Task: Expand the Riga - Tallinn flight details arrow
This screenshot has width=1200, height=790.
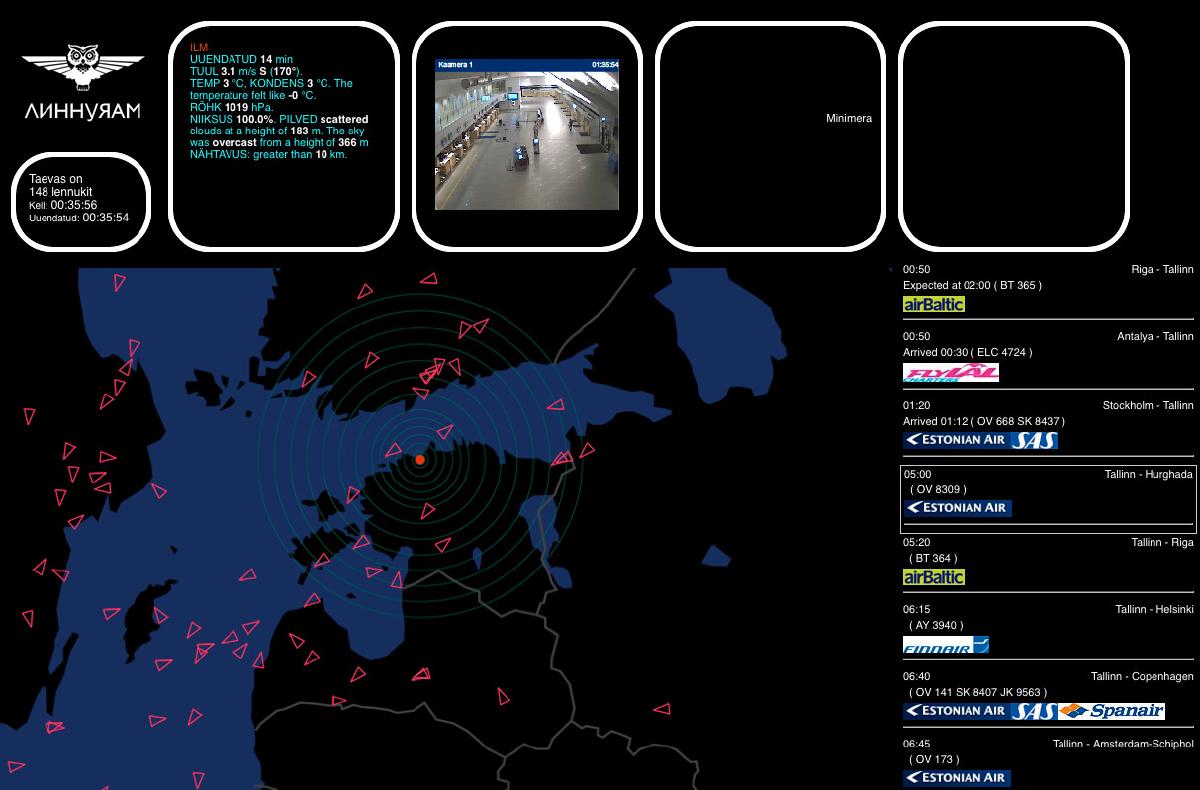Action: pyautogui.click(x=891, y=268)
